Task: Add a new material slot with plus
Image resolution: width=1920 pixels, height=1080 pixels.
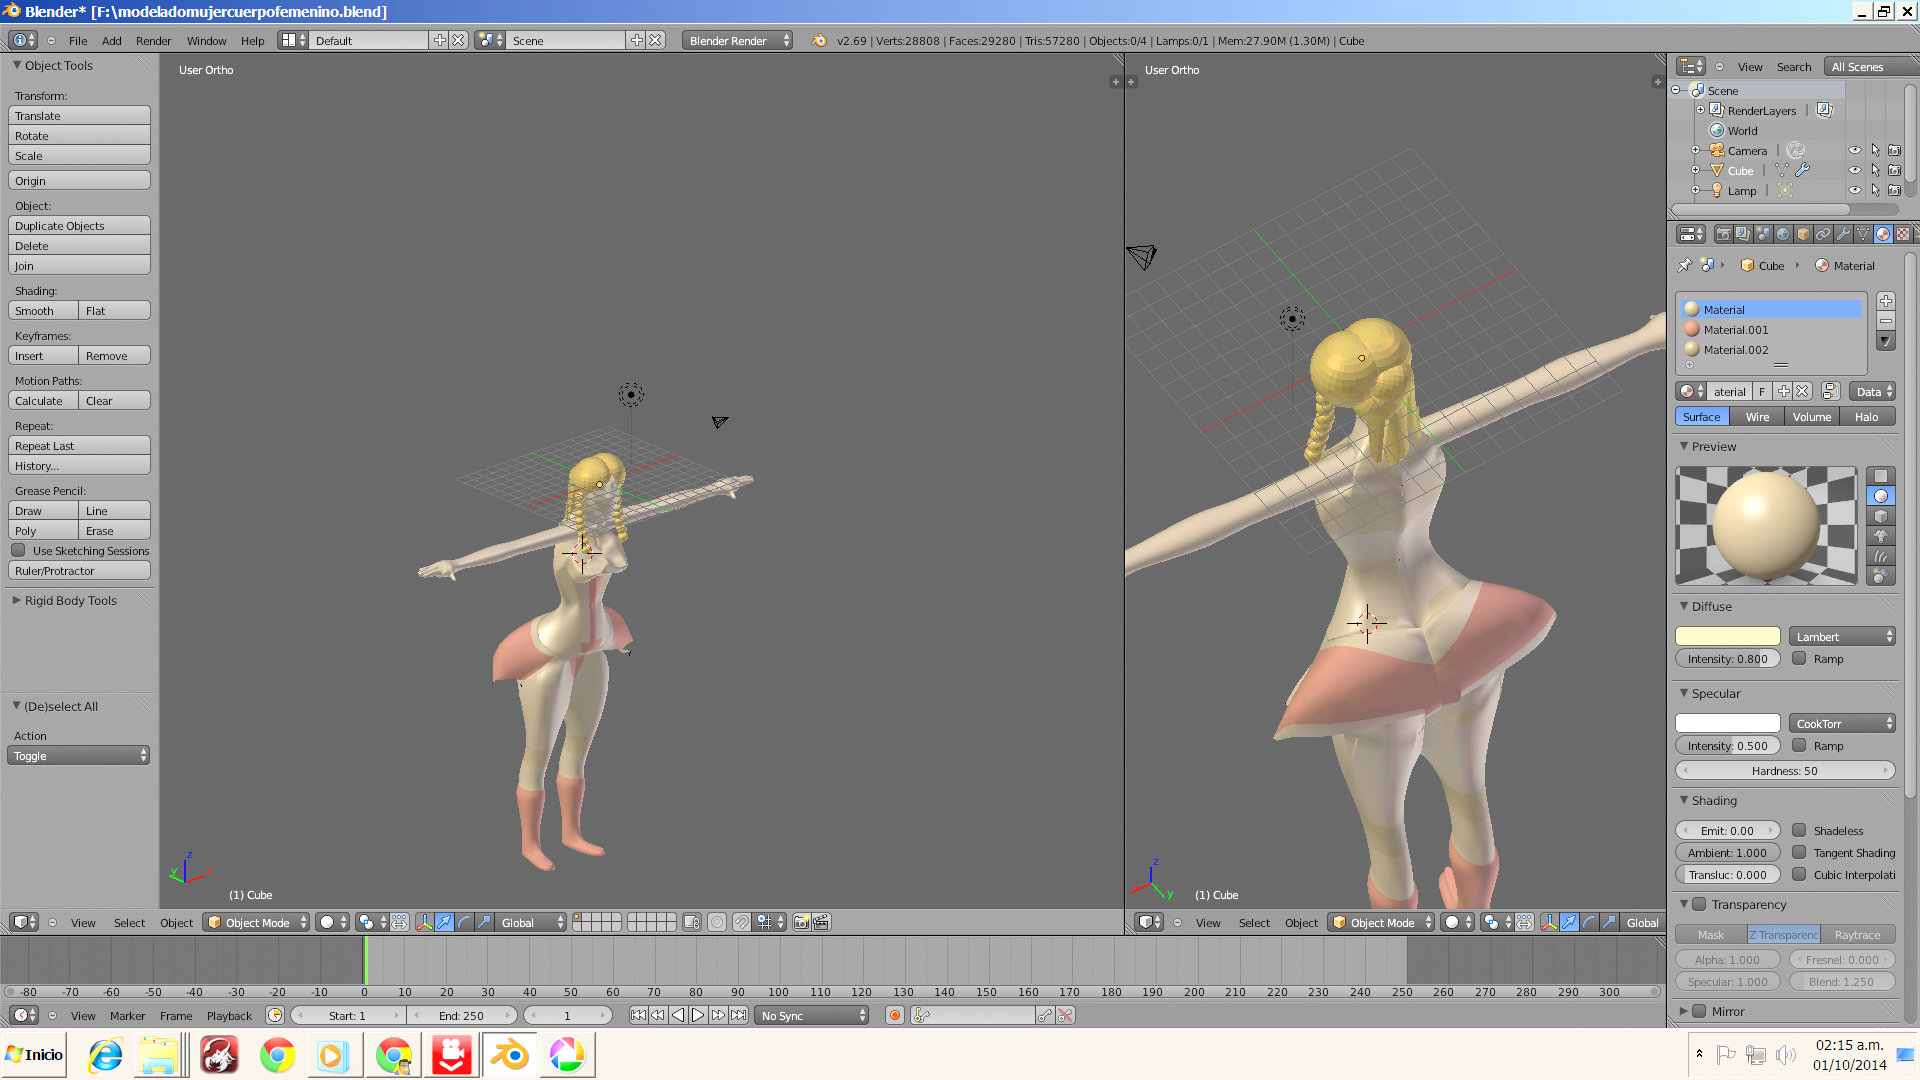Action: [1885, 301]
